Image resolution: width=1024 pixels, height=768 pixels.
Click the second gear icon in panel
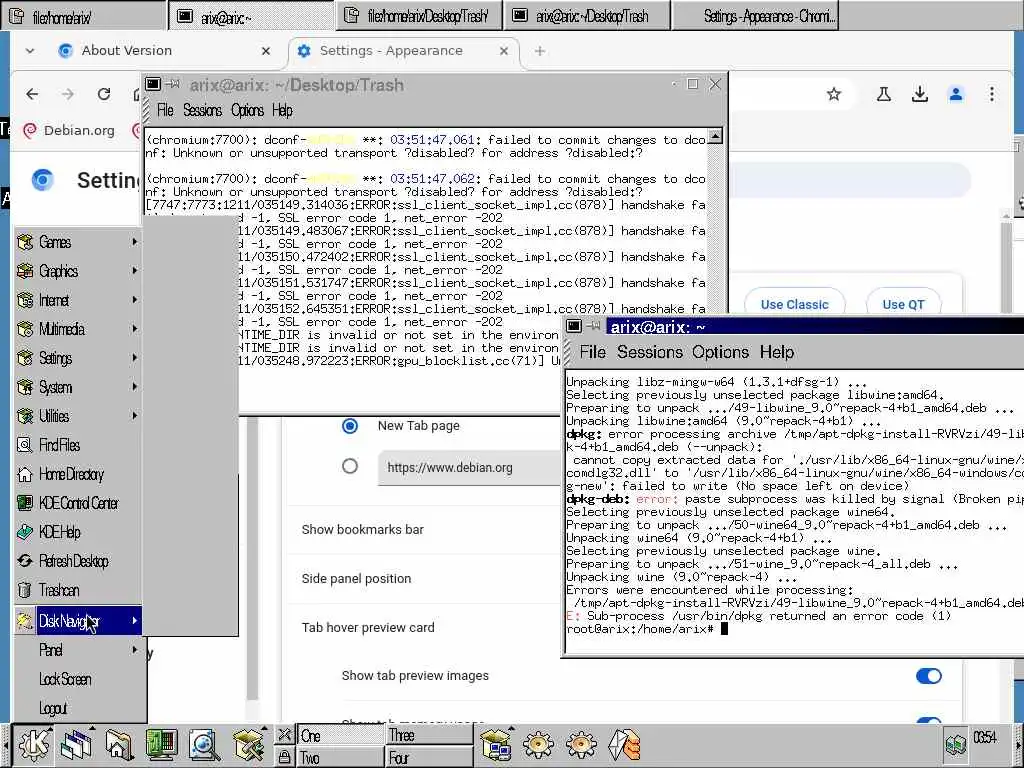tap(581, 744)
